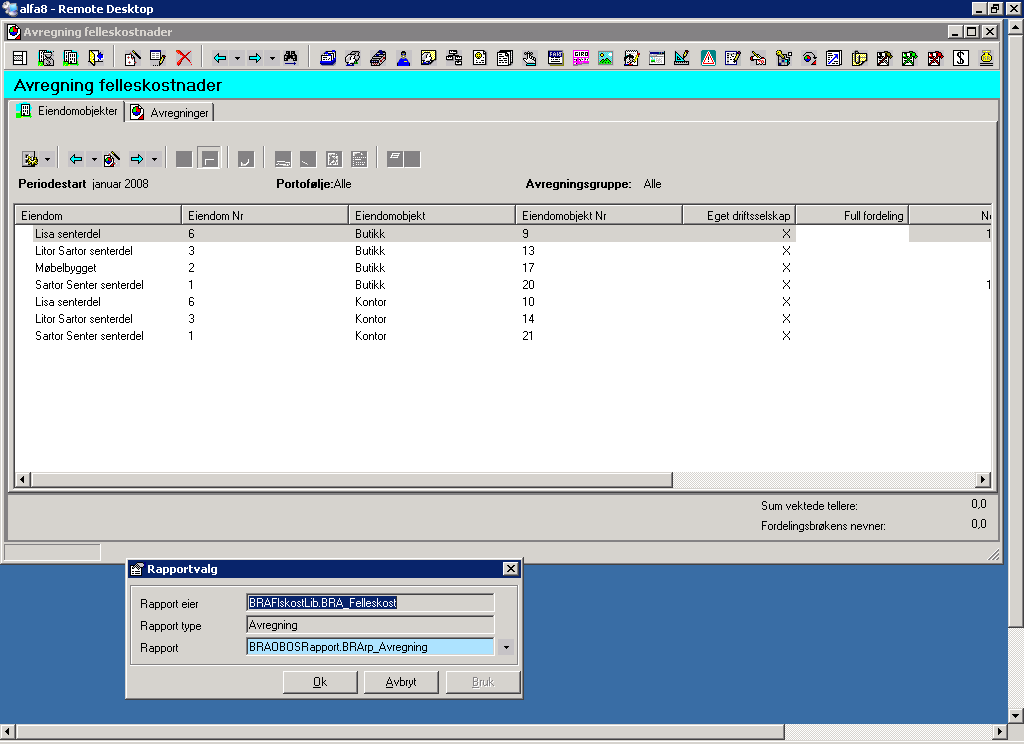The width and height of the screenshot is (1024, 744).
Task: Click the Remote Desktop bottom horizontal scrollbar
Action: click(400, 732)
